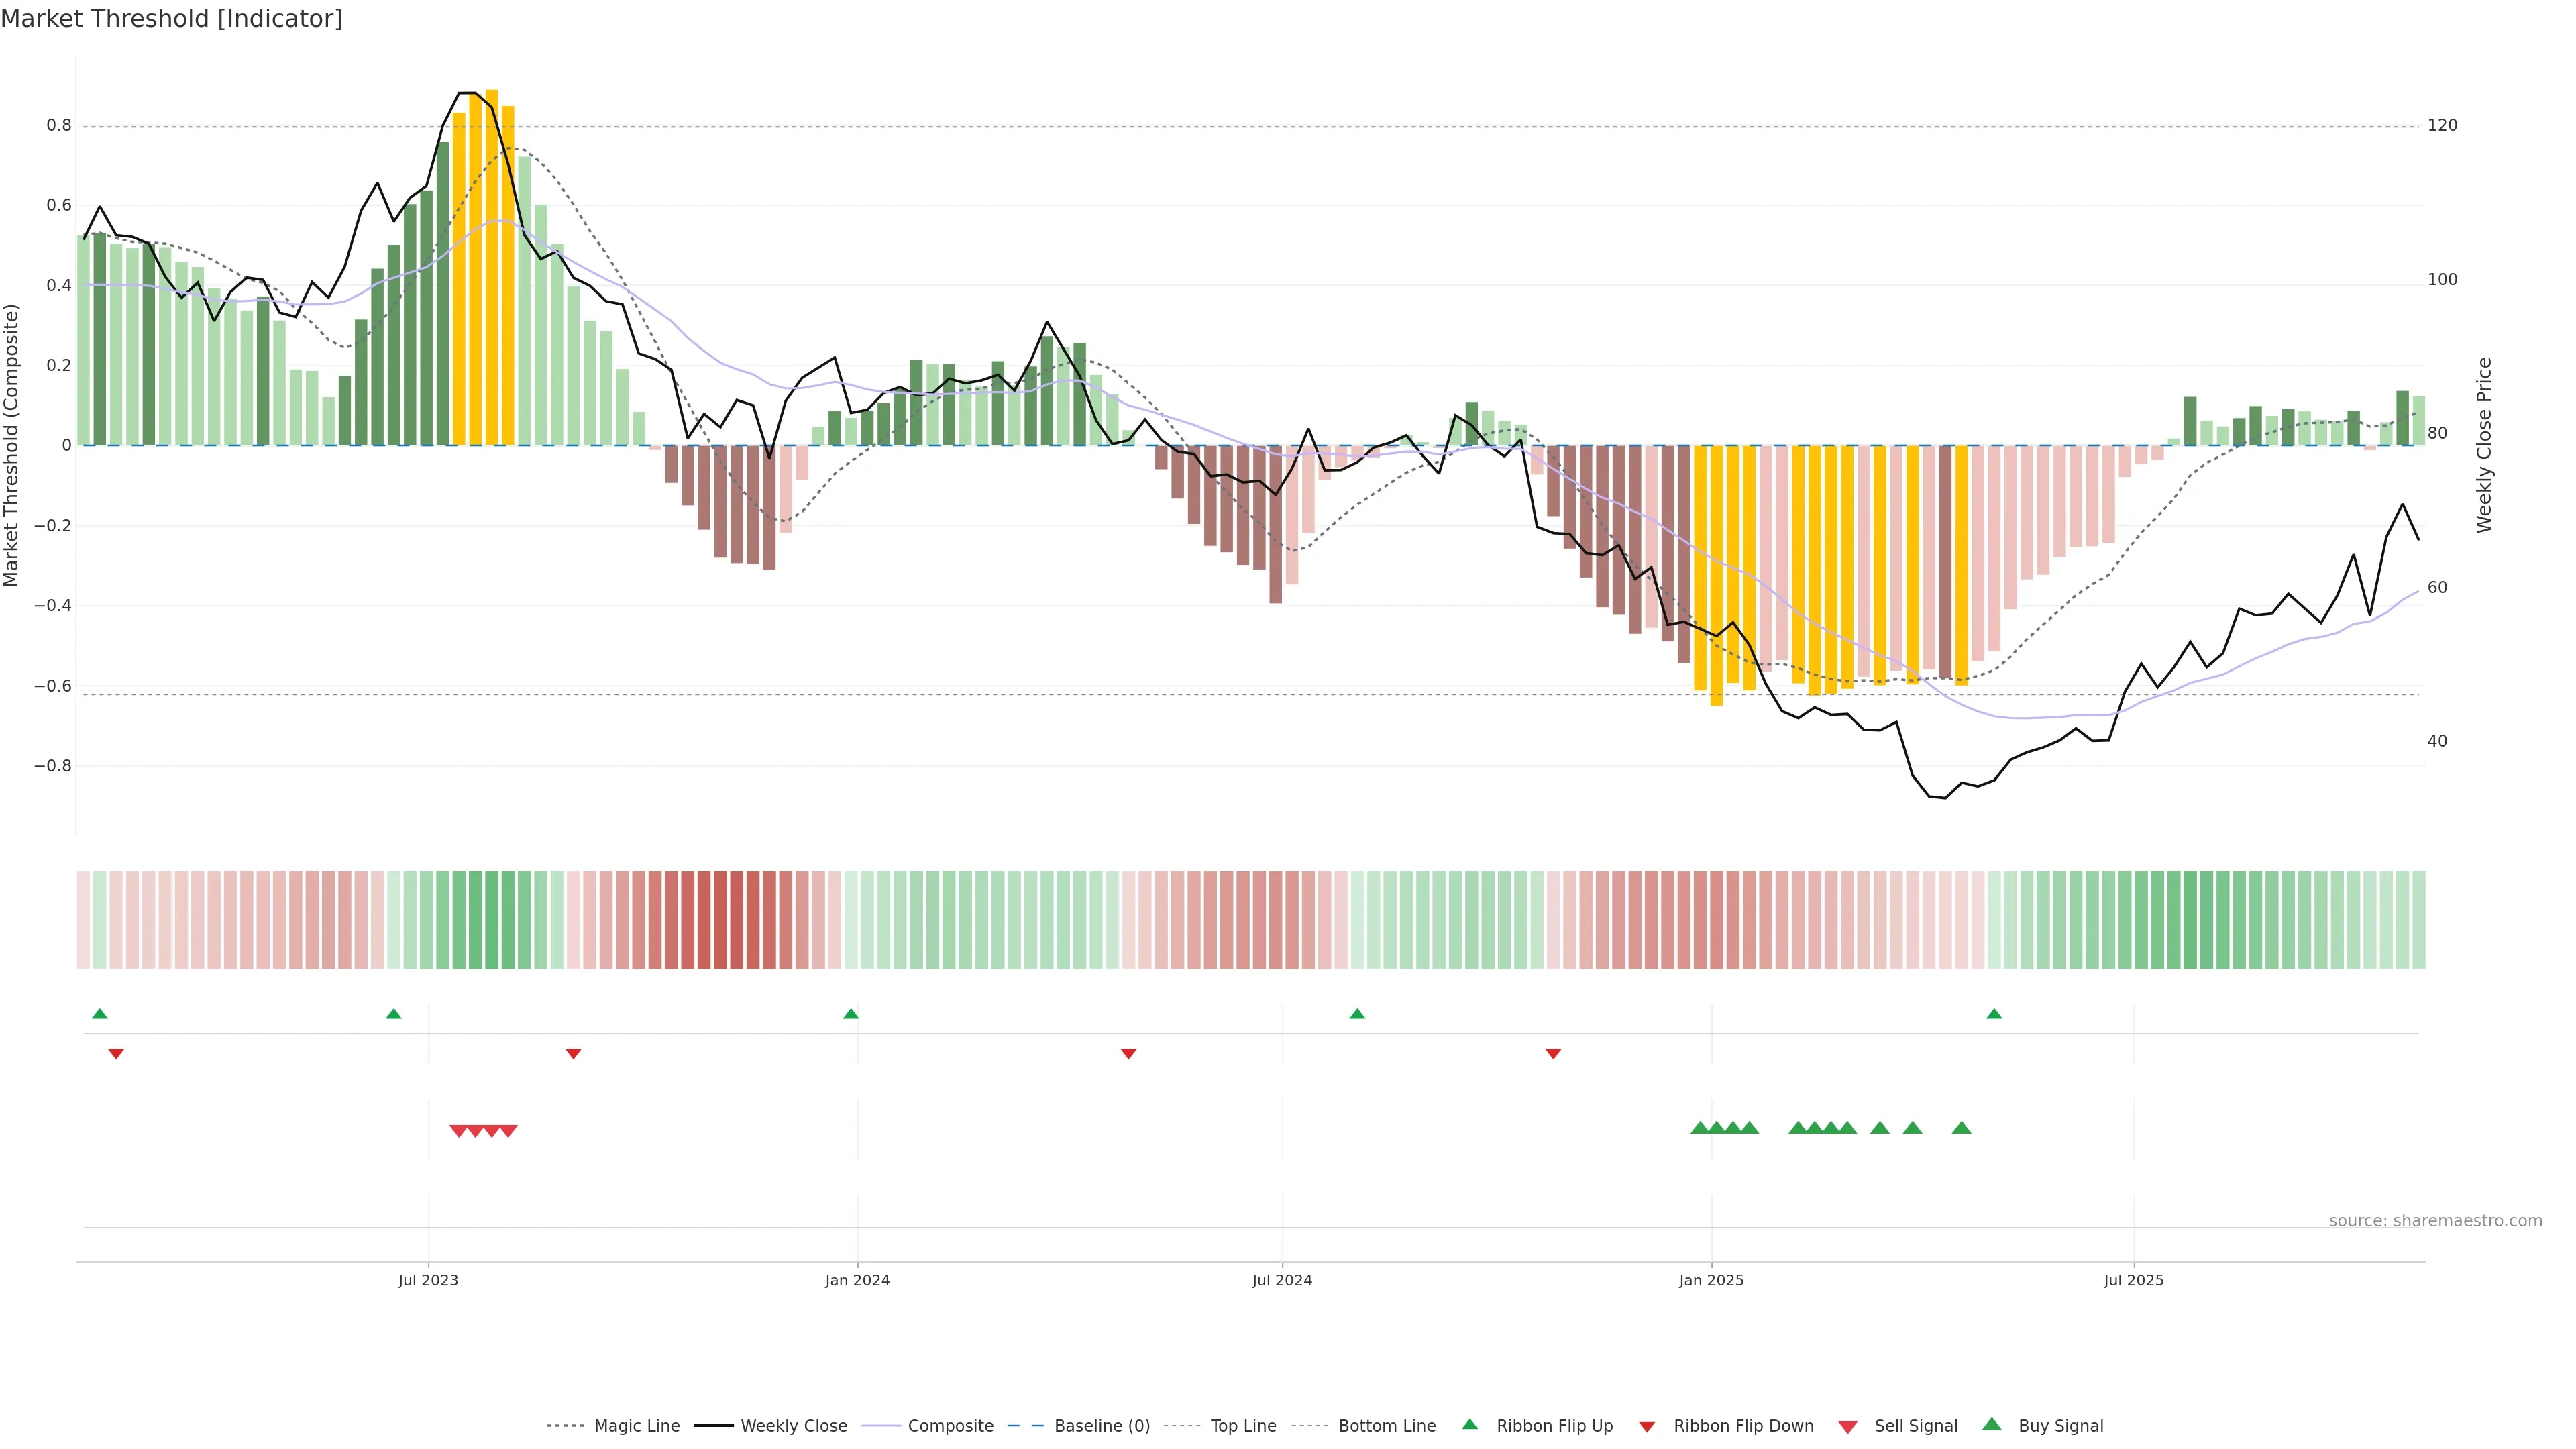The image size is (2576, 1449).
Task: Click the Jul 2025 x-axis label
Action: [x=2133, y=1280]
